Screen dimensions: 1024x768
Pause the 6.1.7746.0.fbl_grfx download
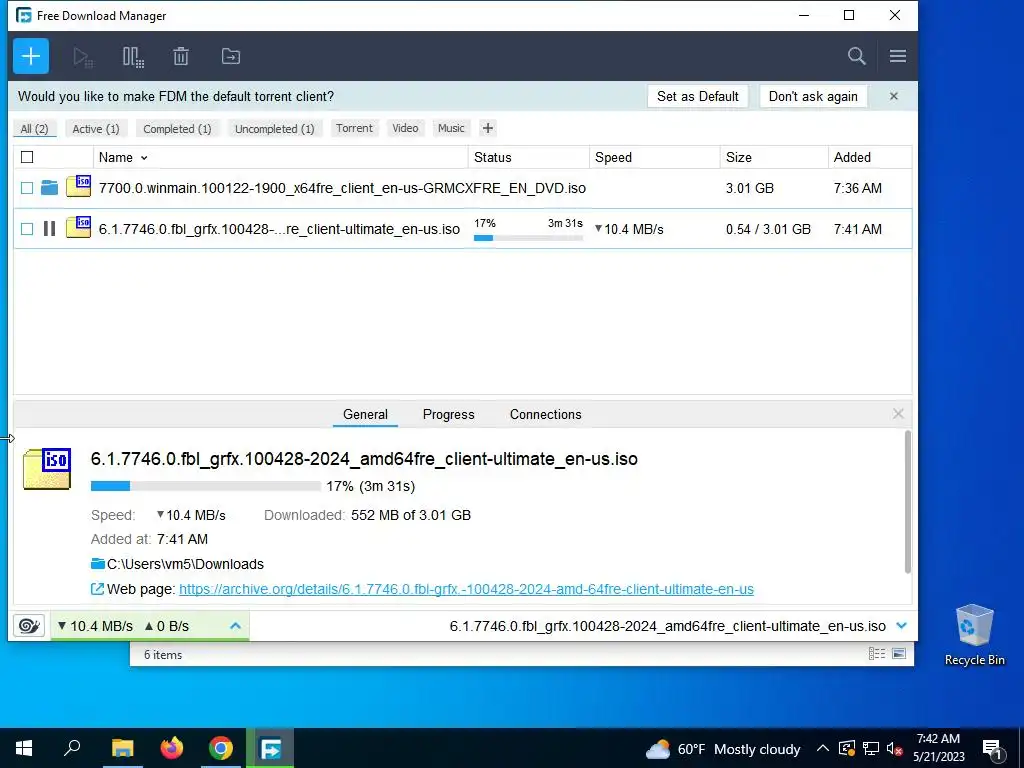pyautogui.click(x=49, y=229)
